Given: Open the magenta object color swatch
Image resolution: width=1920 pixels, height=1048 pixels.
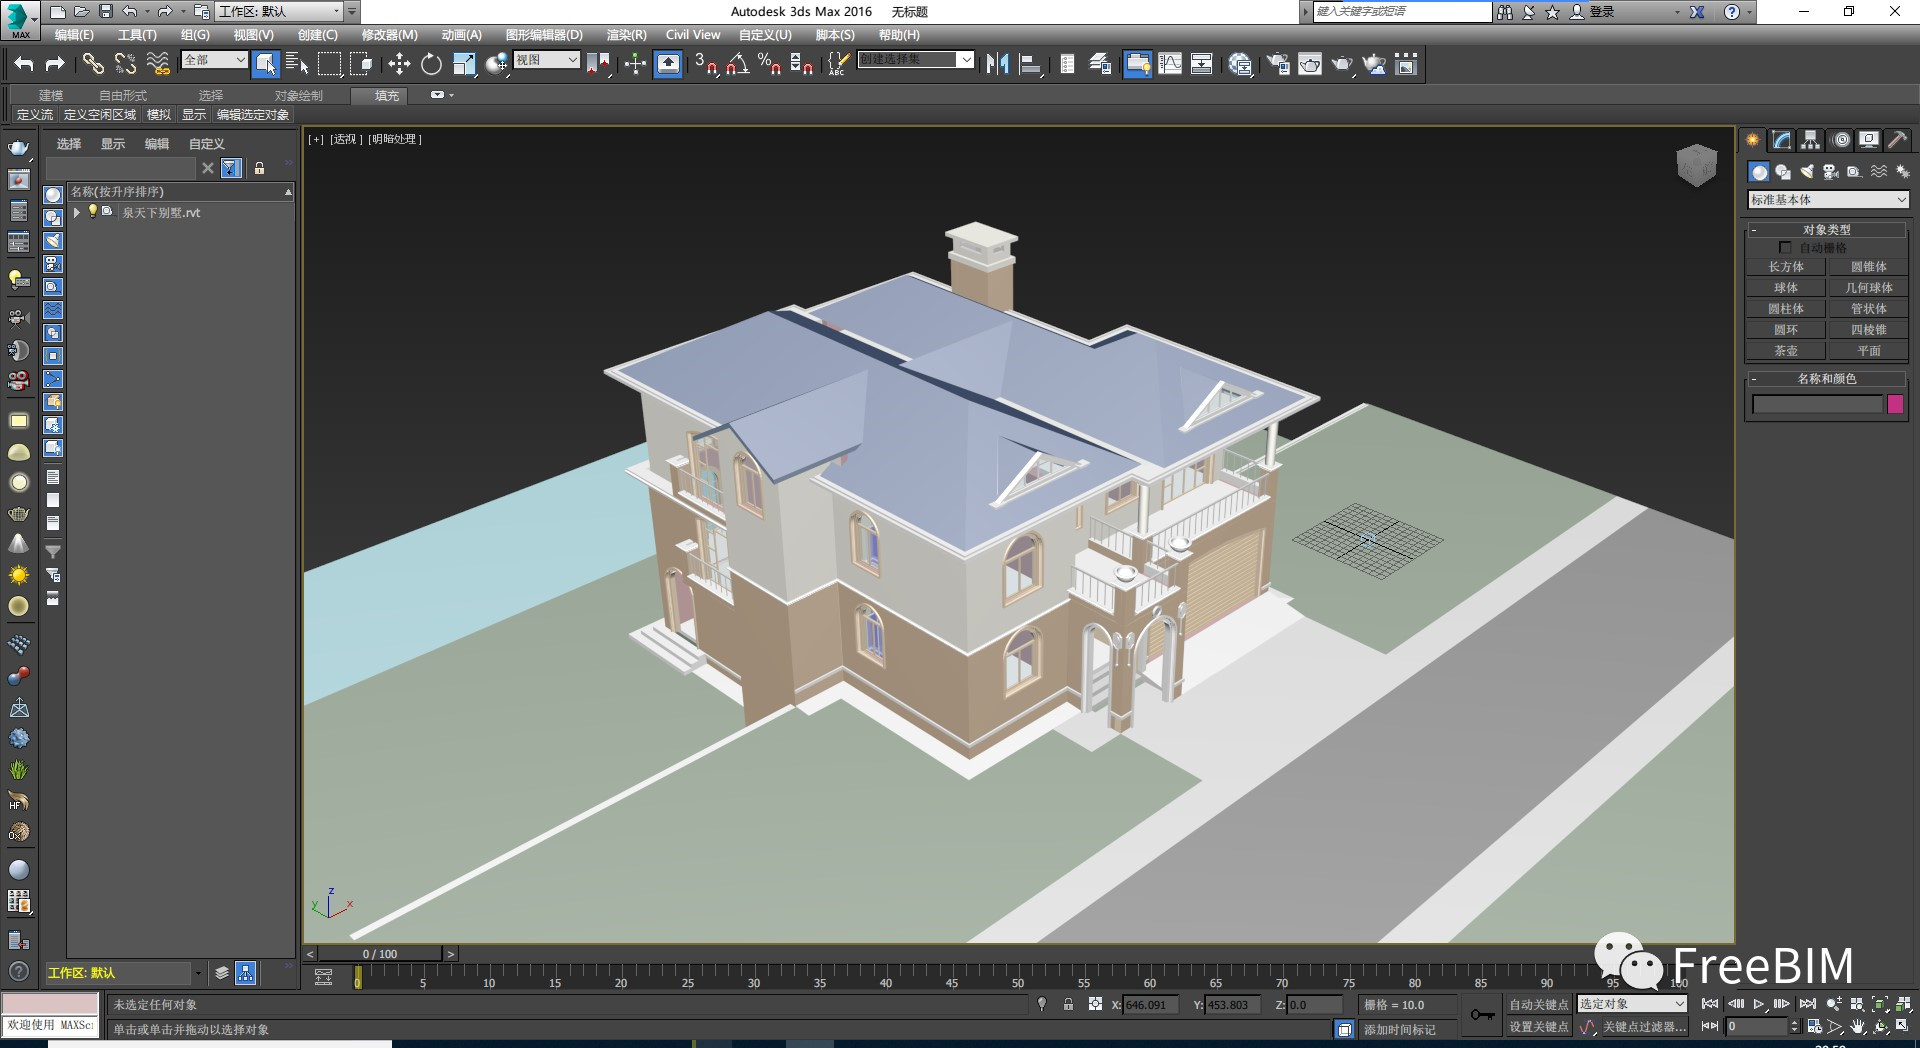Looking at the screenshot, I should [1895, 404].
